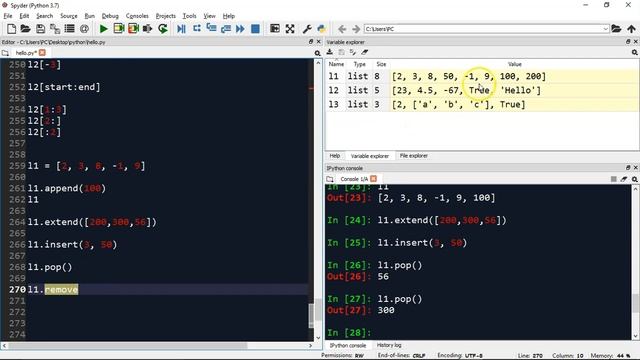Toggle fullscreen mode icon
Viewport: 640px width, 360px height.
click(x=290, y=29)
